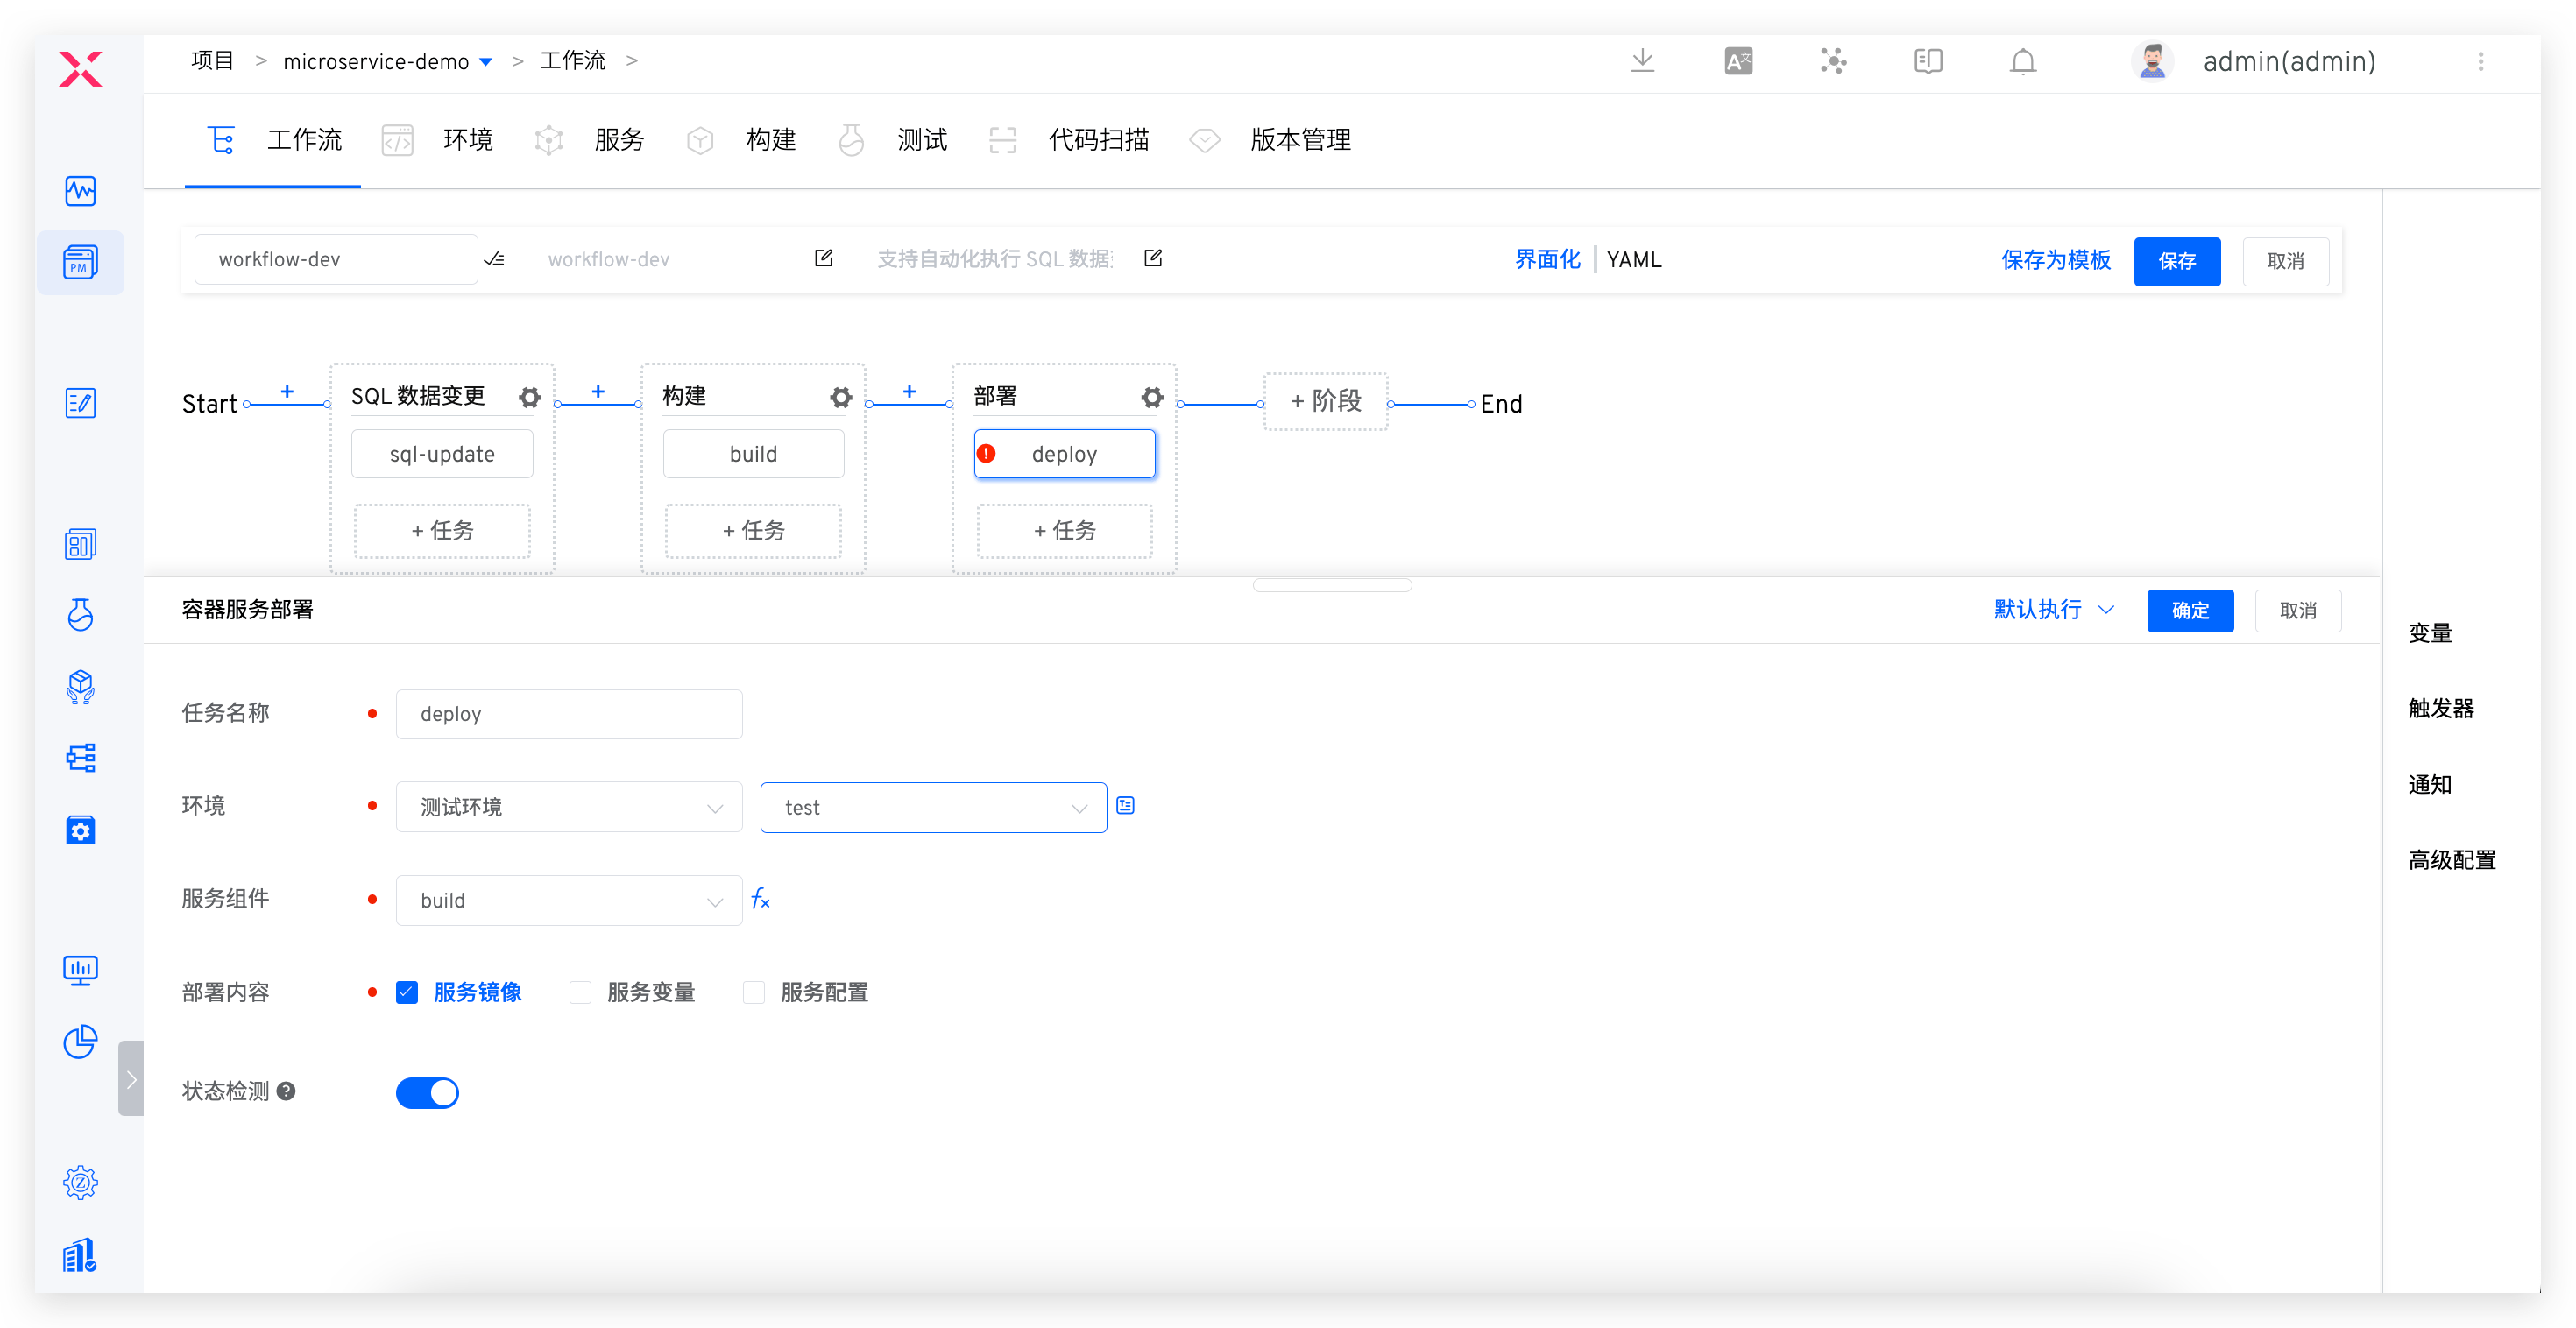Open the flask test sidebar icon
Image resolution: width=2576 pixels, height=1328 pixels.
(80, 614)
